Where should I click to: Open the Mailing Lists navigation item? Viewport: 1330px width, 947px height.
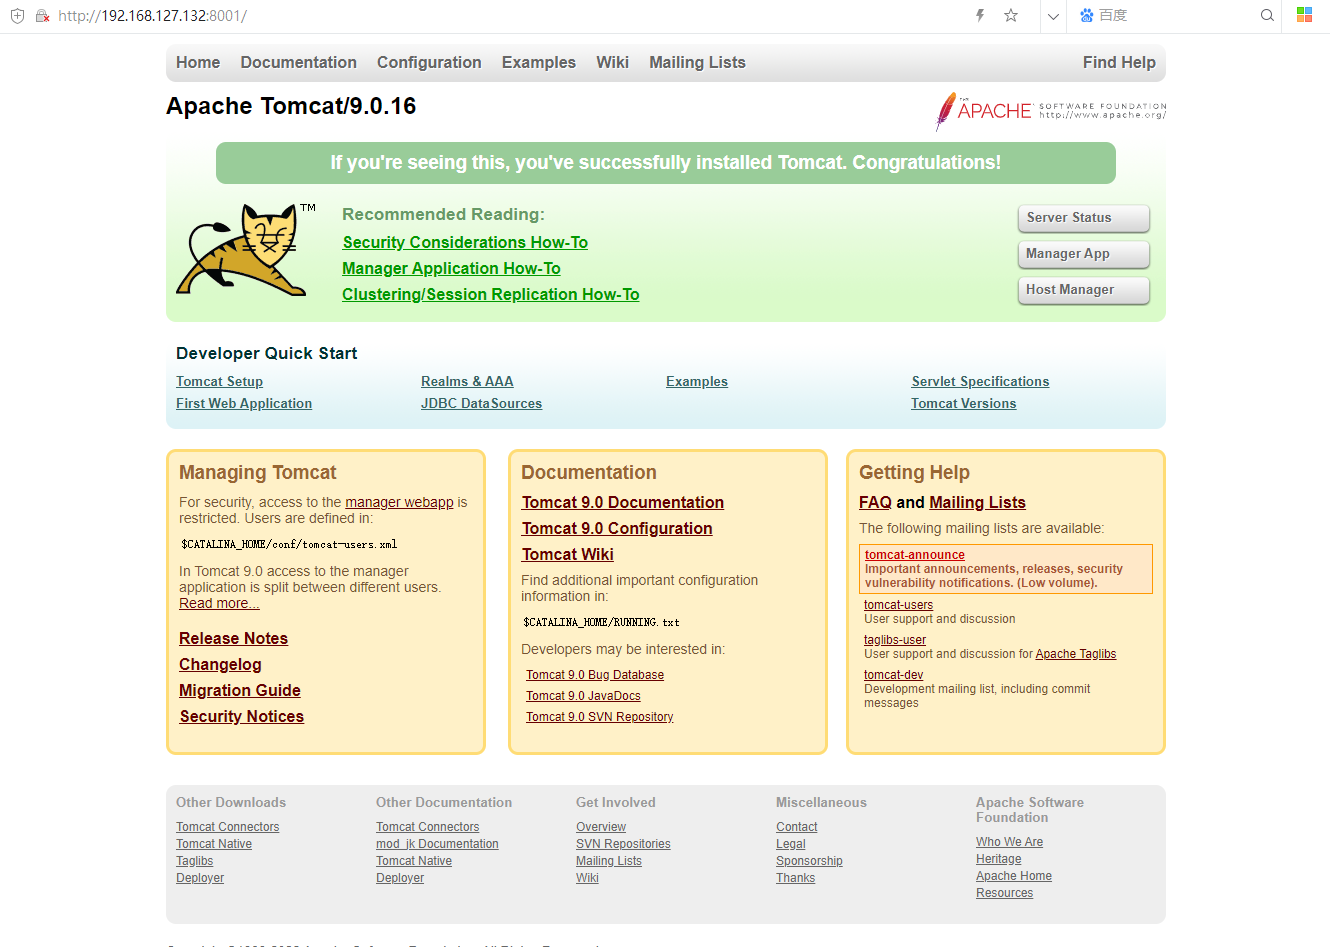[x=697, y=62]
